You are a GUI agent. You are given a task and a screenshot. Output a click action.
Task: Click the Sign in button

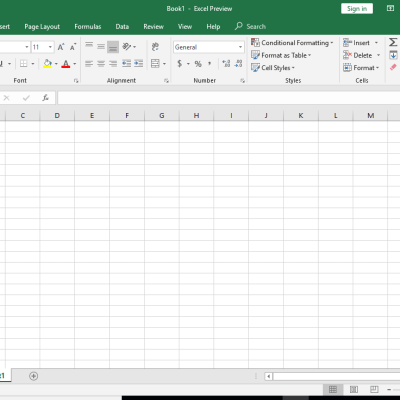click(x=357, y=9)
